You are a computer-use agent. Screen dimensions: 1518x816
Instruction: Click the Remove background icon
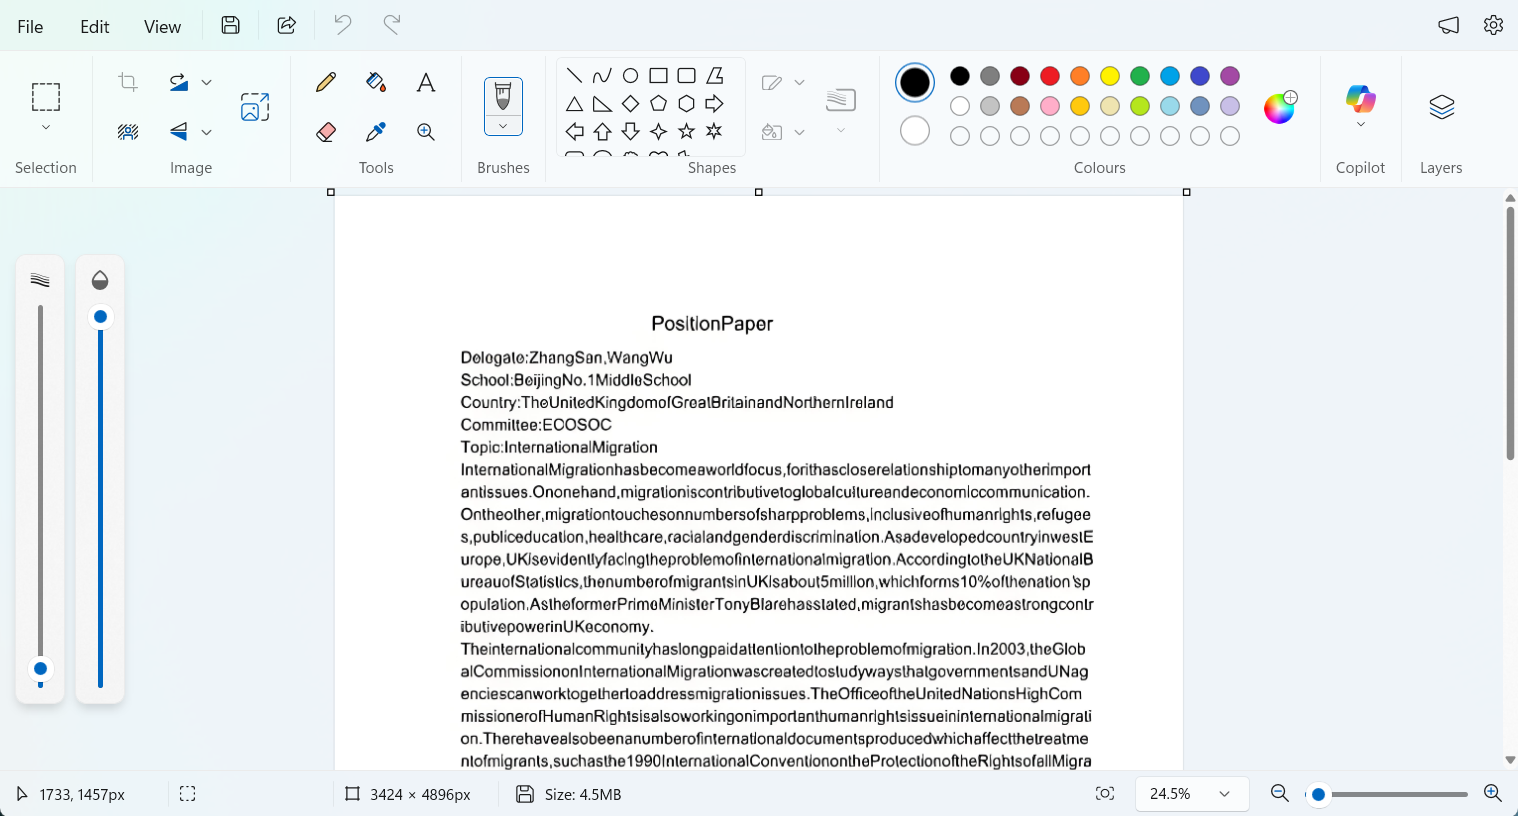pos(128,131)
